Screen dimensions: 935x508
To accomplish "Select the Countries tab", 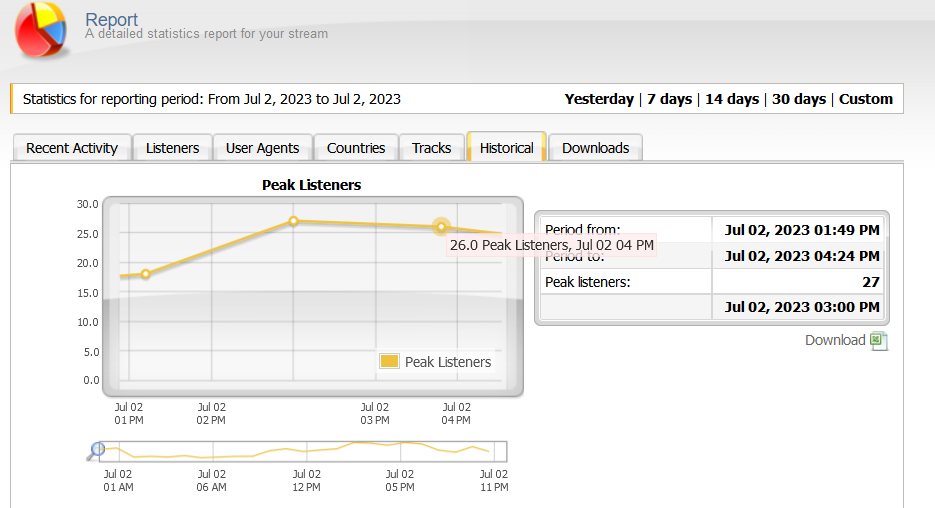I will (356, 148).
